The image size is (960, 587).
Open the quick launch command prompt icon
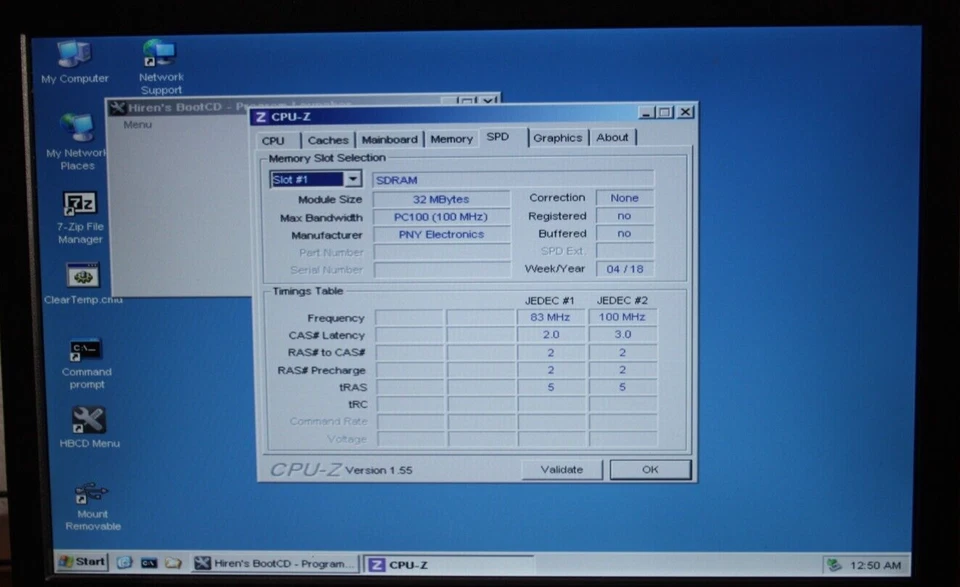point(149,563)
